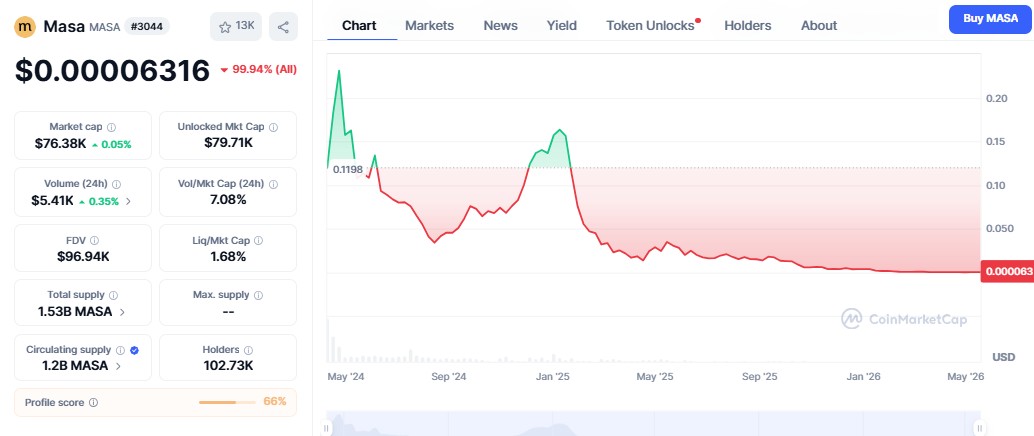Screen dimensions: 1034x436
Task: Open the News tab
Action: (x=501, y=26)
